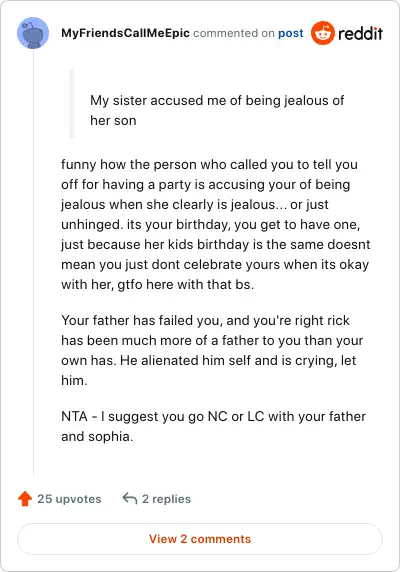Click "her son" in the quoted title
The height and width of the screenshot is (572, 400).
[113, 120]
